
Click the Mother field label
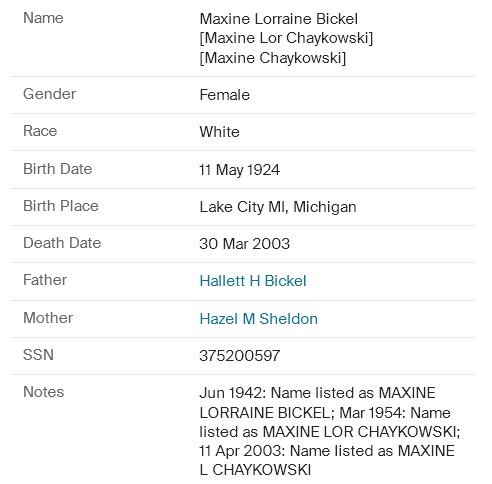pyautogui.click(x=48, y=318)
